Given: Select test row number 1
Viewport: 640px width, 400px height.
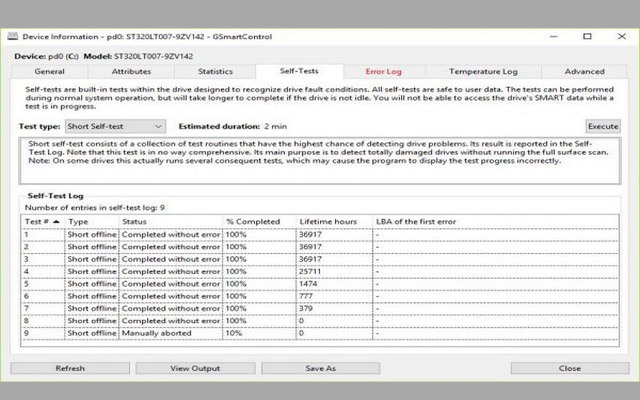Looking at the screenshot, I should pos(320,235).
